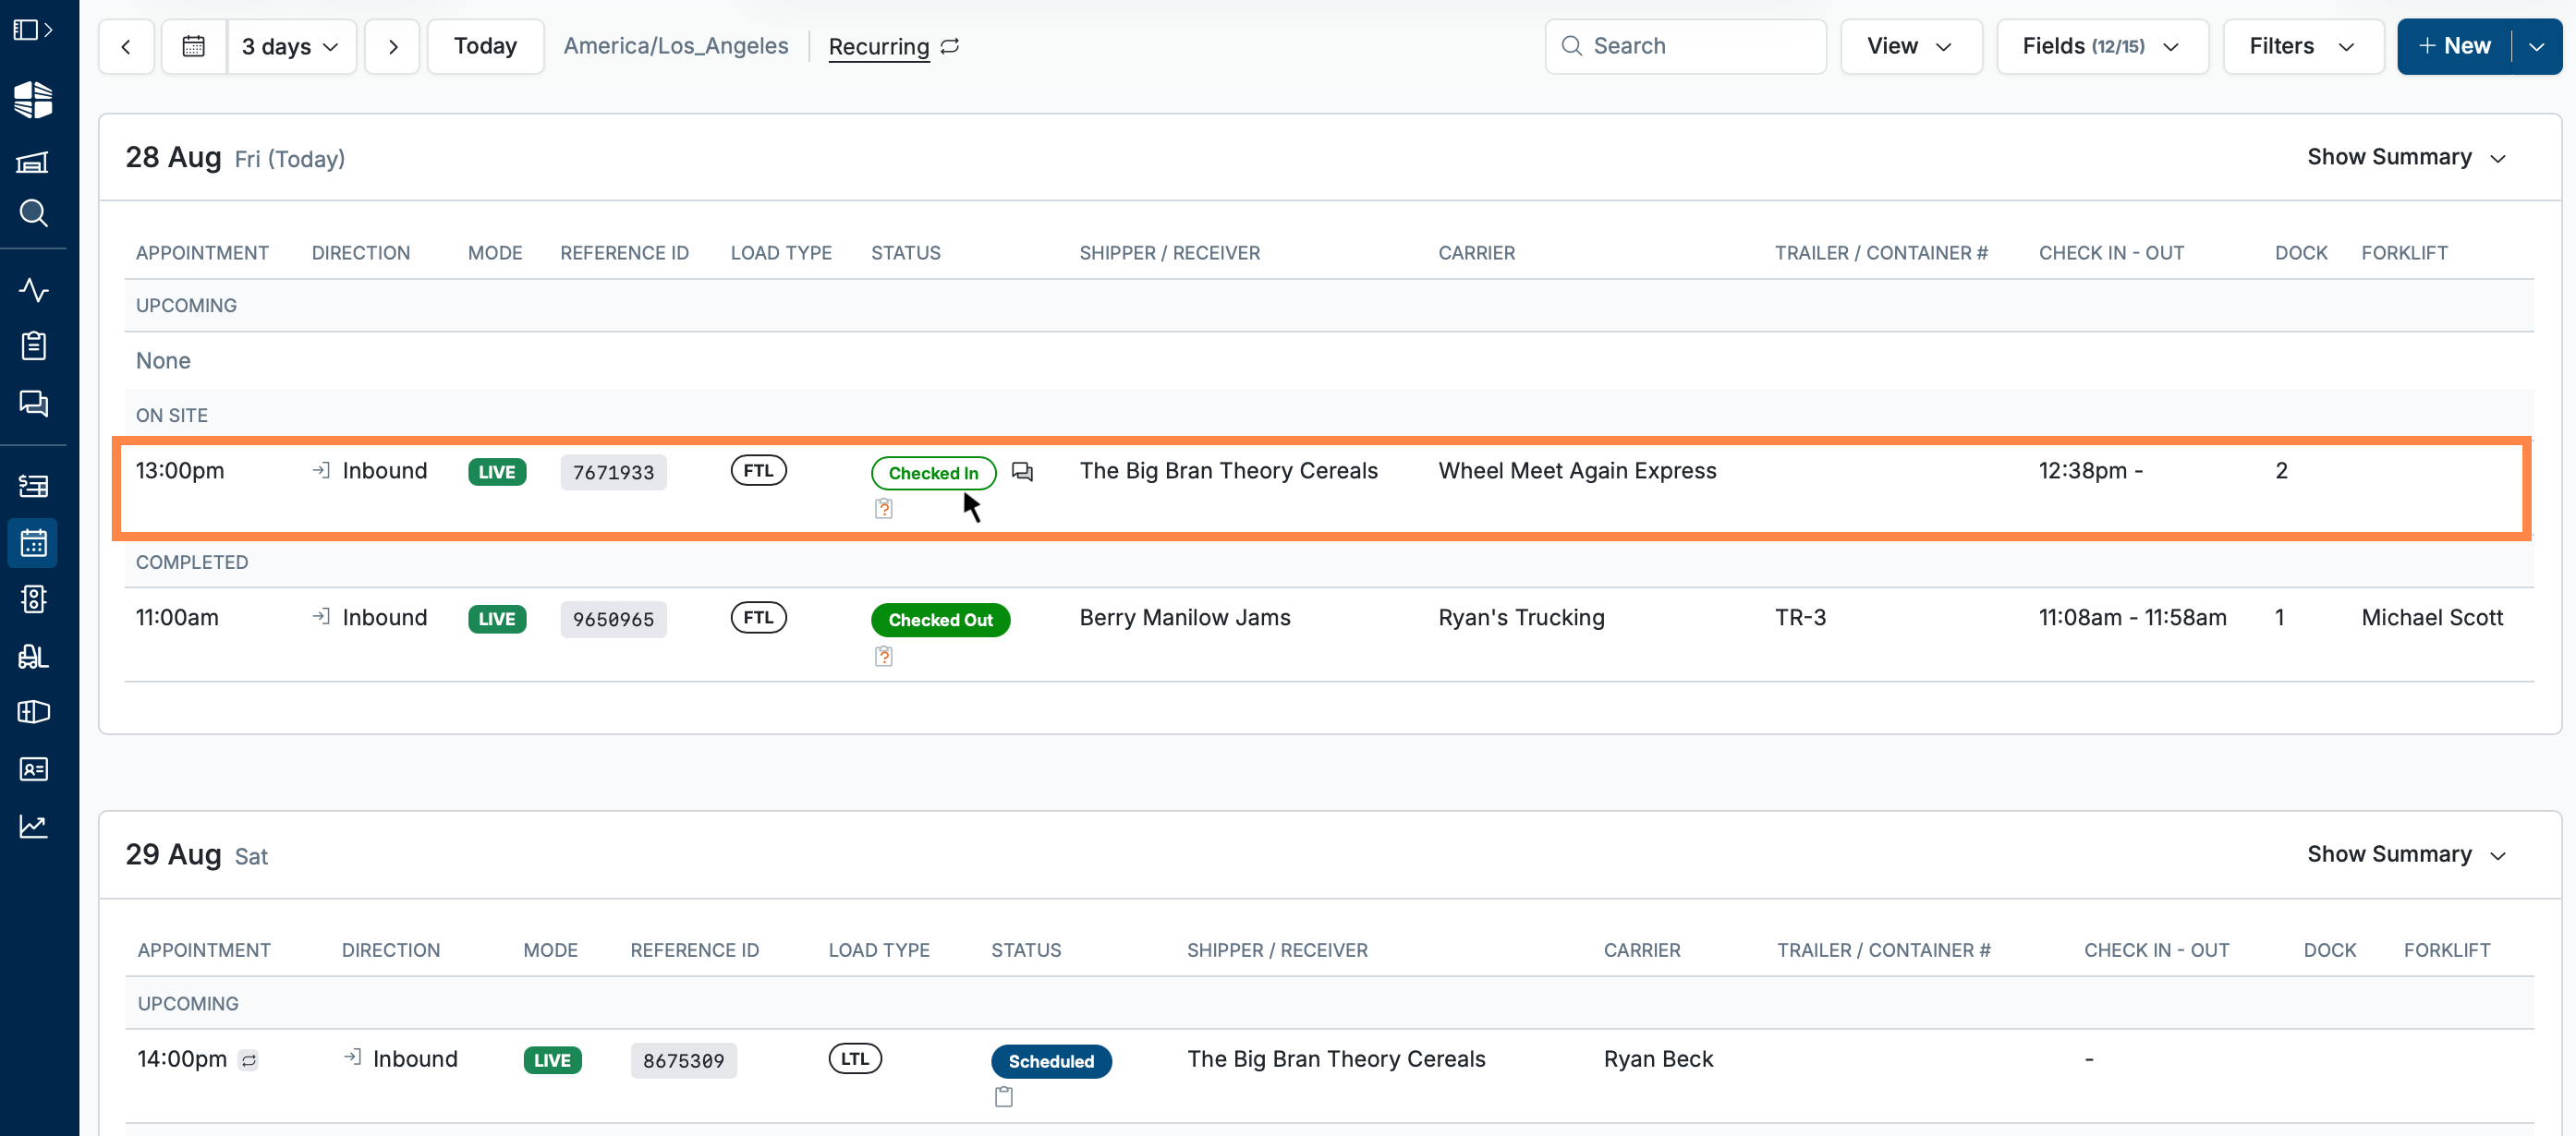Open the messages chat icon in sidebar
Viewport: 2576px width, 1136px height.
(x=33, y=403)
